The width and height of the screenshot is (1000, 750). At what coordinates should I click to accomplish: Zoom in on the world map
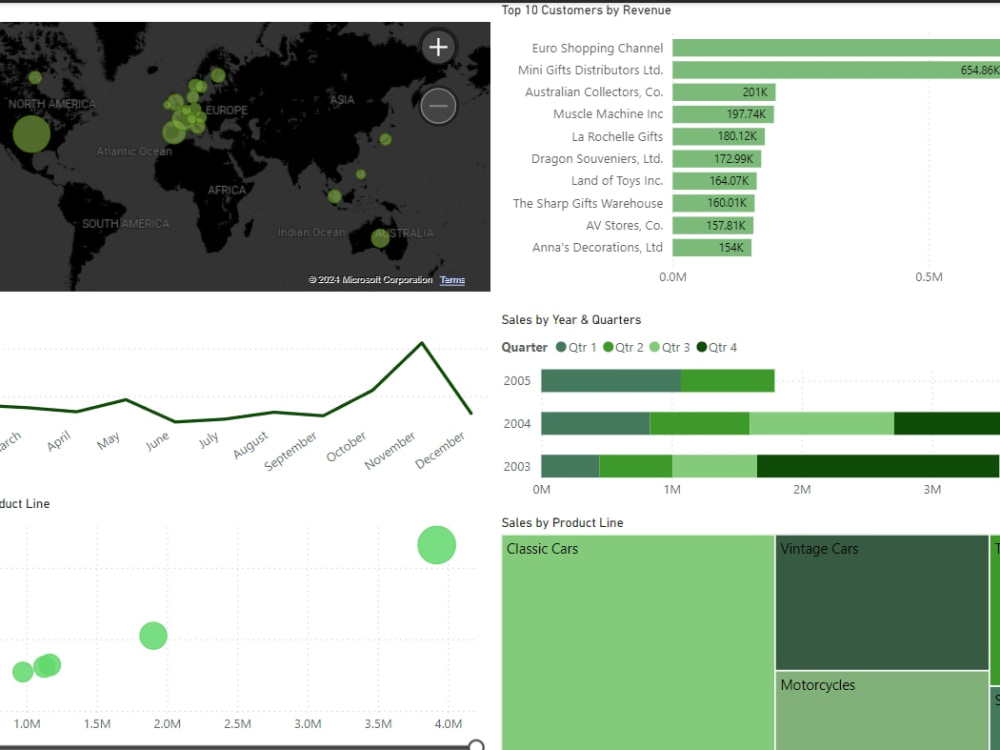[437, 46]
